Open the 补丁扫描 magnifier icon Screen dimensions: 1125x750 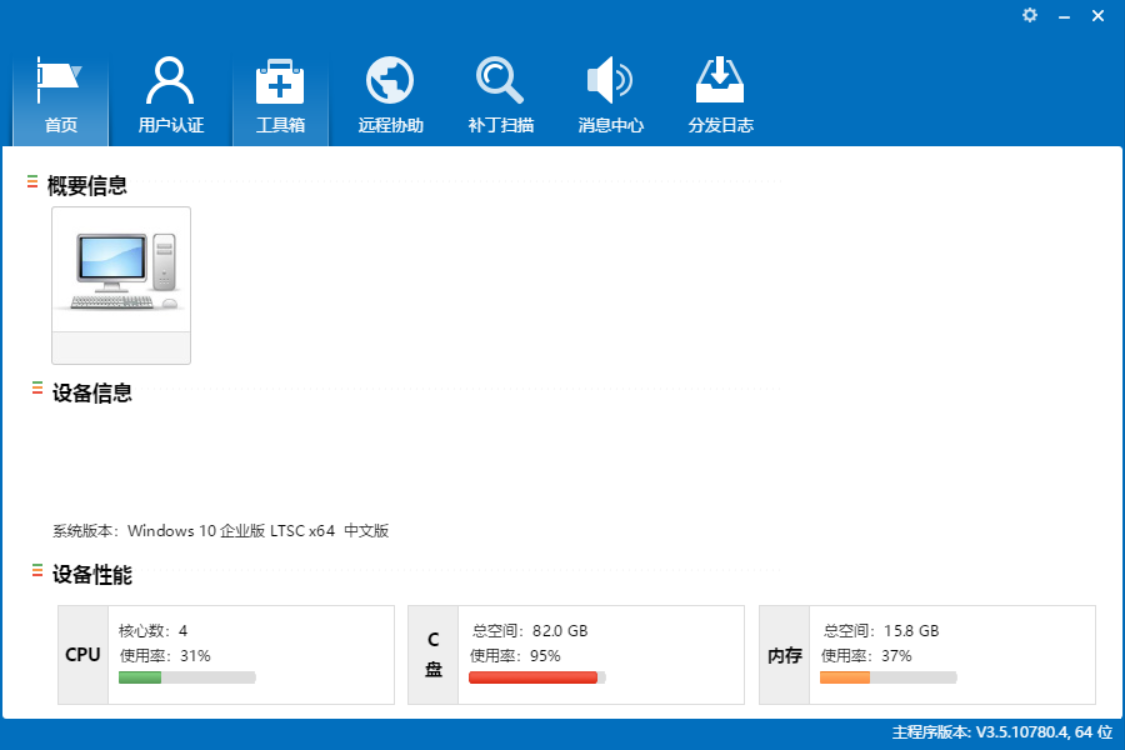(500, 80)
